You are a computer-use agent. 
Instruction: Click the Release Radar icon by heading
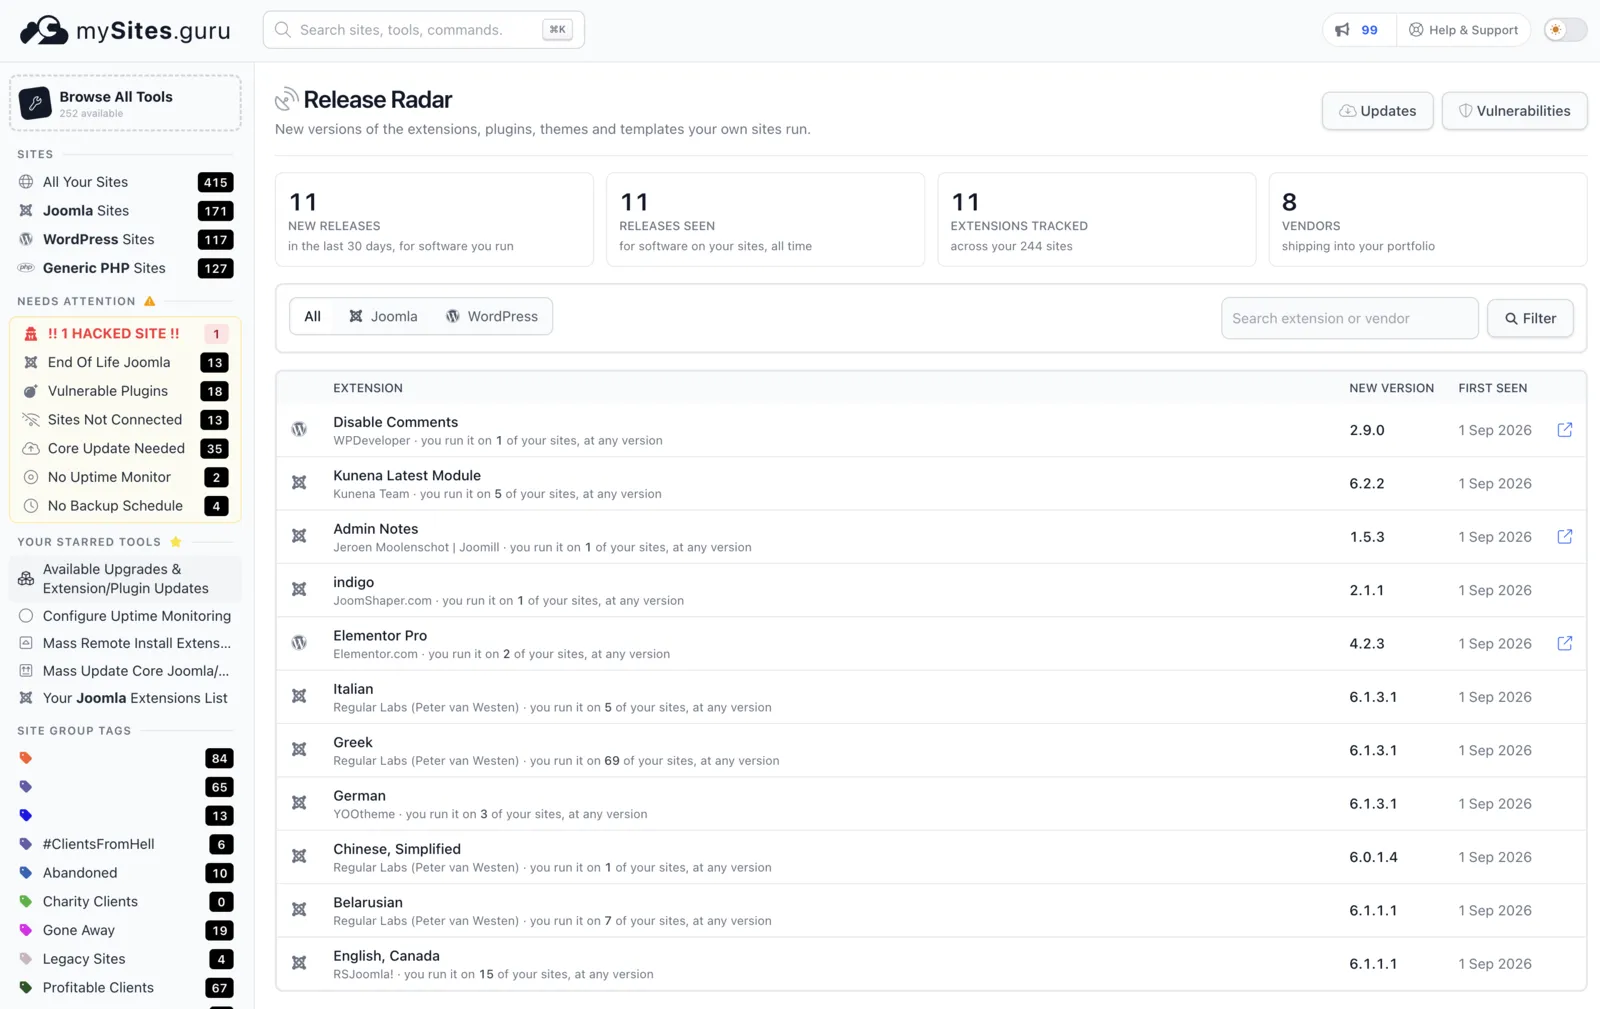click(x=287, y=99)
